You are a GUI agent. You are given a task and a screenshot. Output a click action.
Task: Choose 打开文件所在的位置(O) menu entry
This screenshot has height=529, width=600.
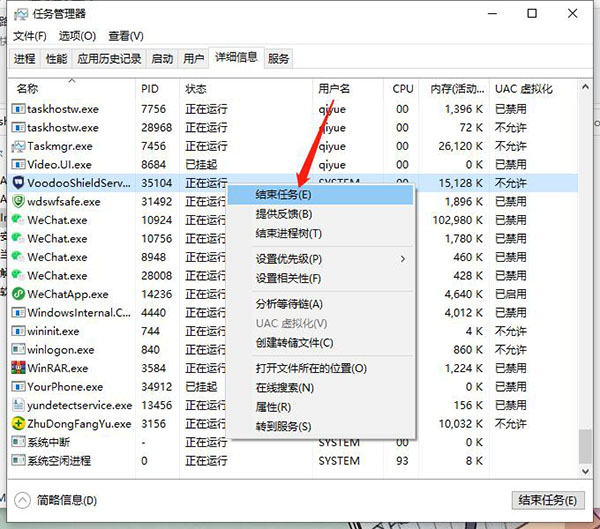tap(321, 368)
